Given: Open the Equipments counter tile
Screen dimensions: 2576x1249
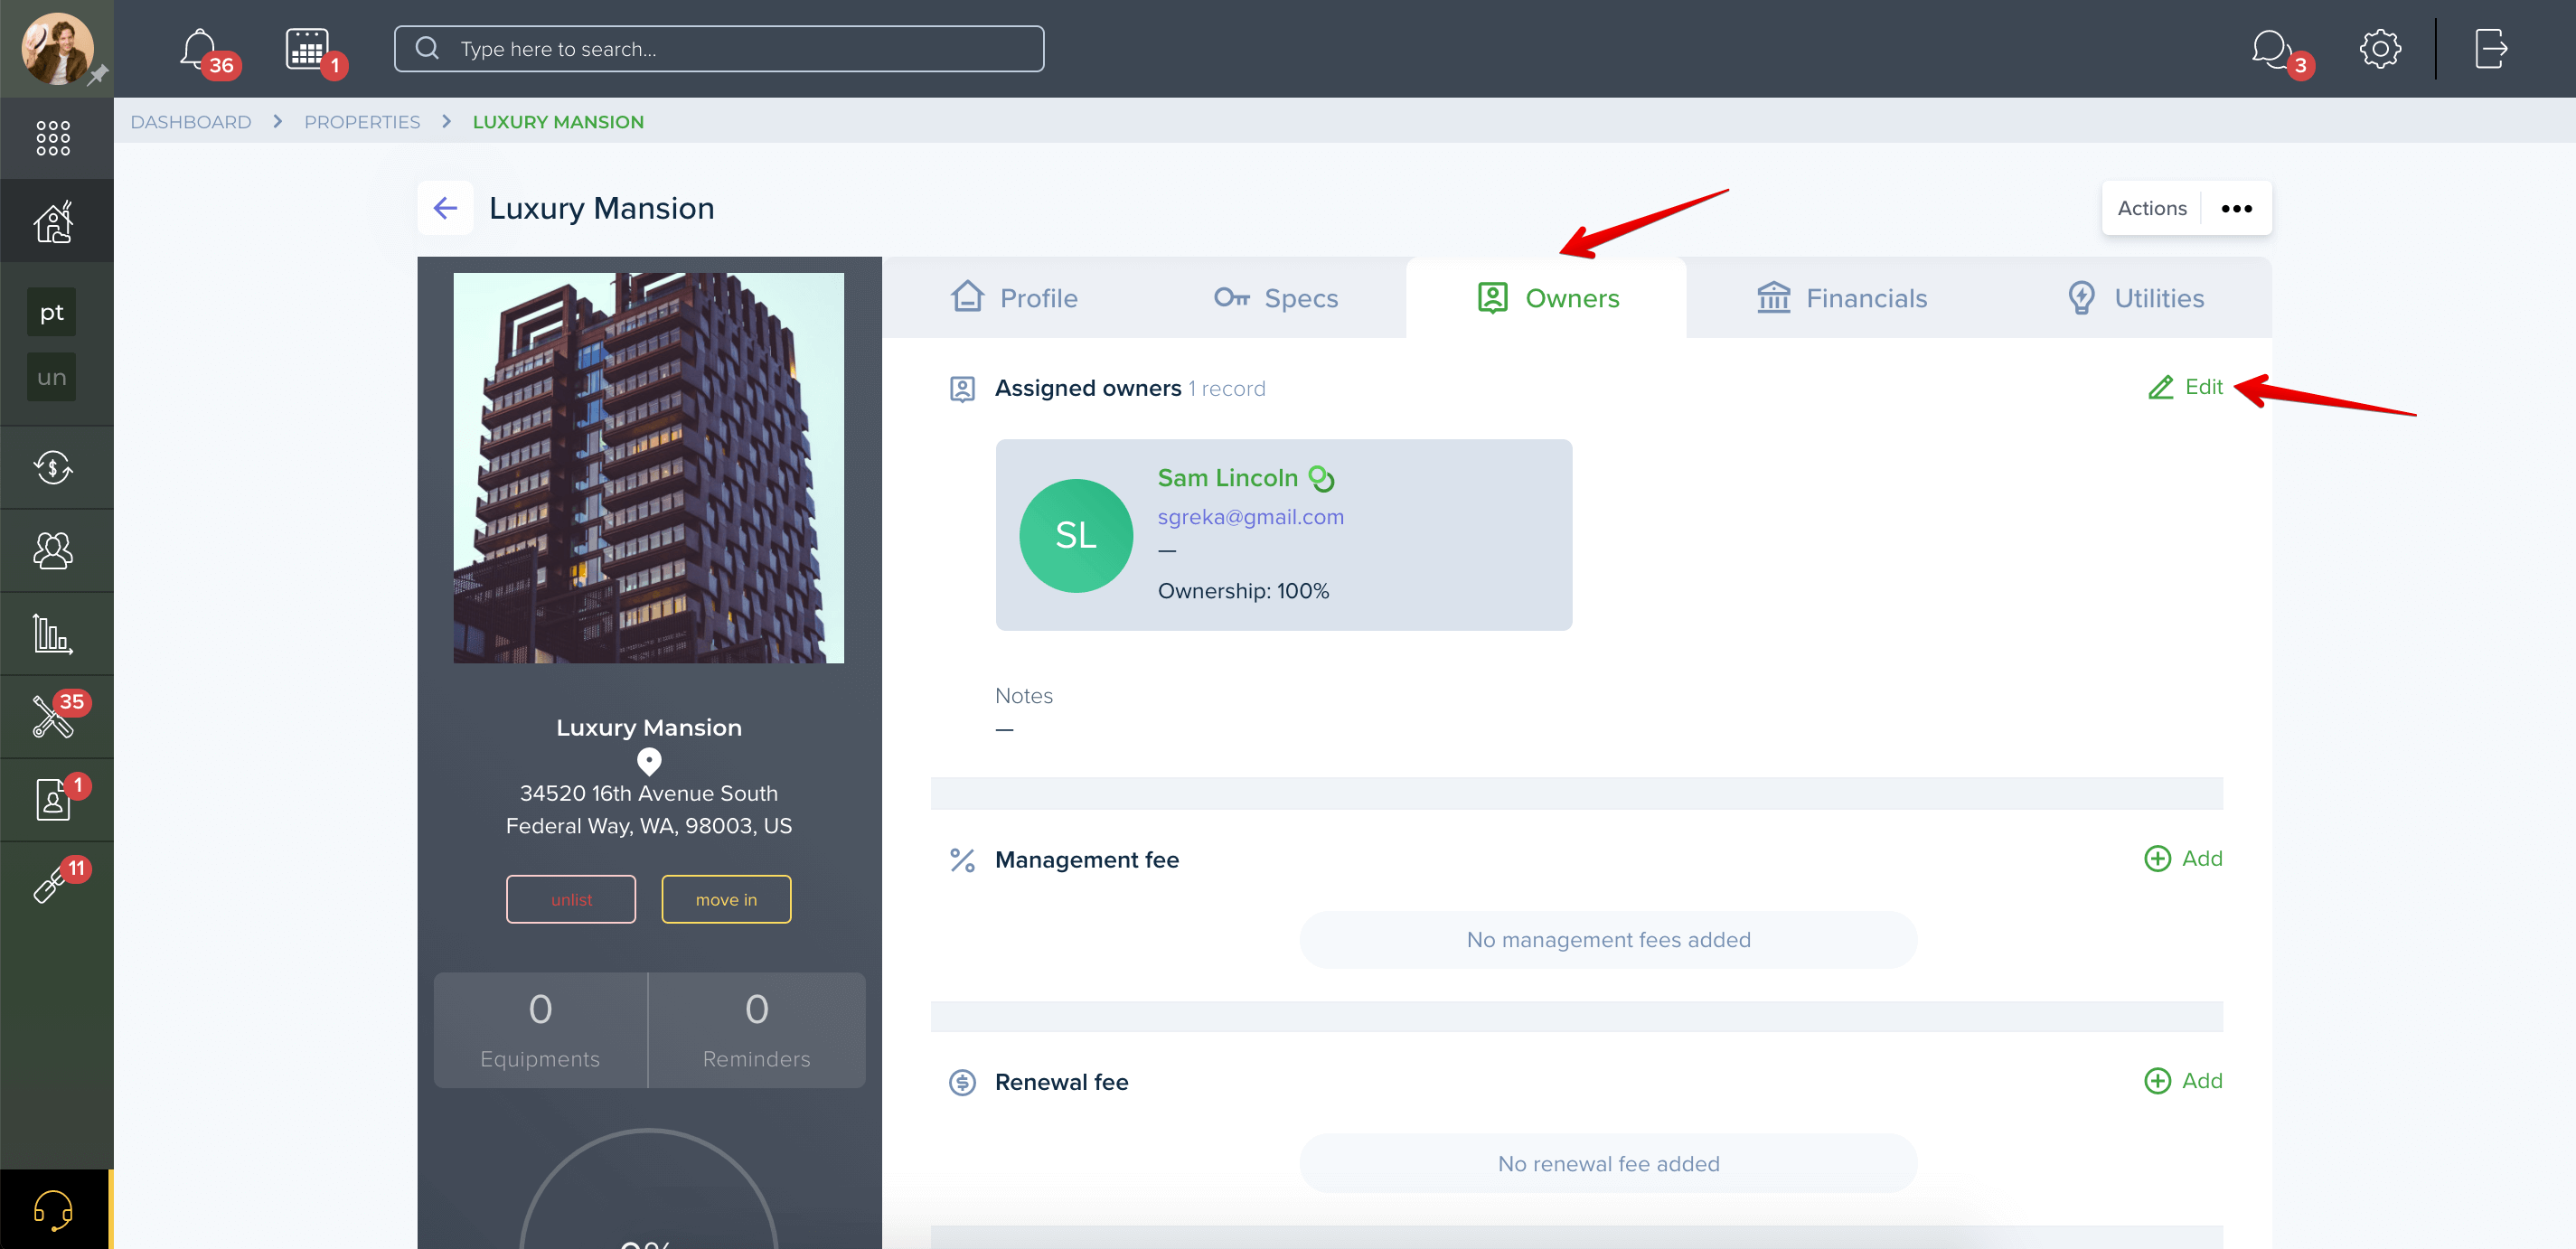Looking at the screenshot, I should click(x=540, y=1029).
